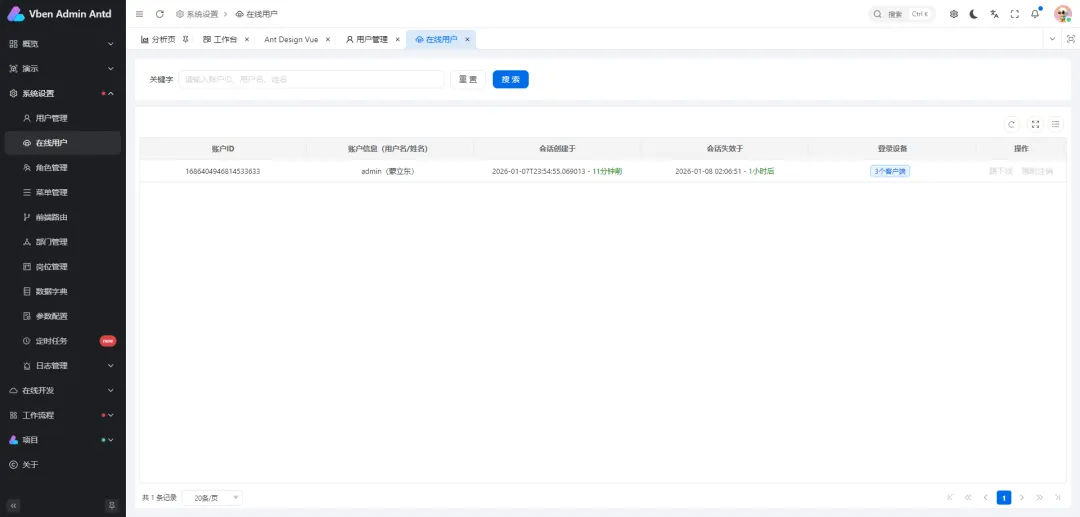Viewport: 1080px width, 517px height.
Task: Close the 用户管理 tab
Action: click(x=397, y=39)
